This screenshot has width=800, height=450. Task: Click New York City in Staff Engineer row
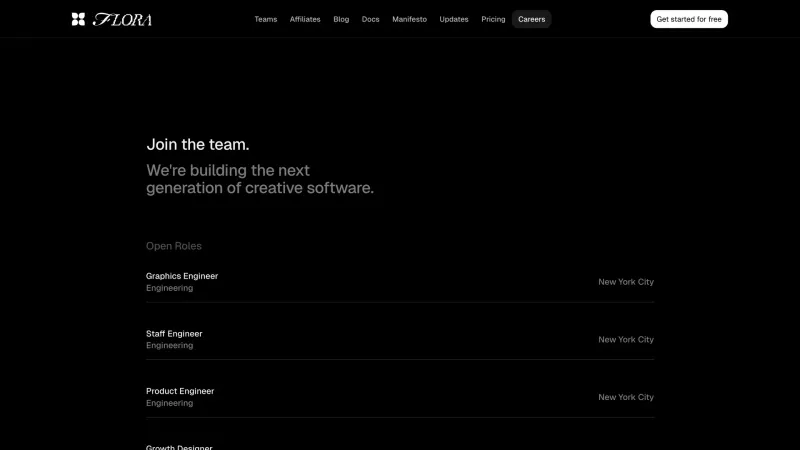click(626, 340)
